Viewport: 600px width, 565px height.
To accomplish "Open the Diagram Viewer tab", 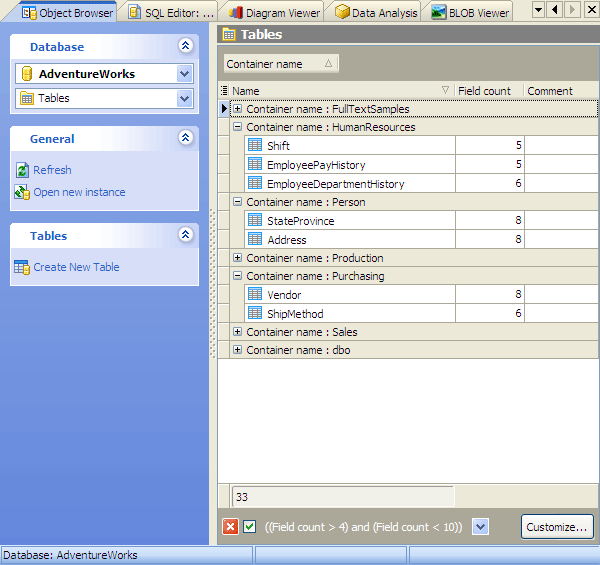I will click(x=274, y=13).
